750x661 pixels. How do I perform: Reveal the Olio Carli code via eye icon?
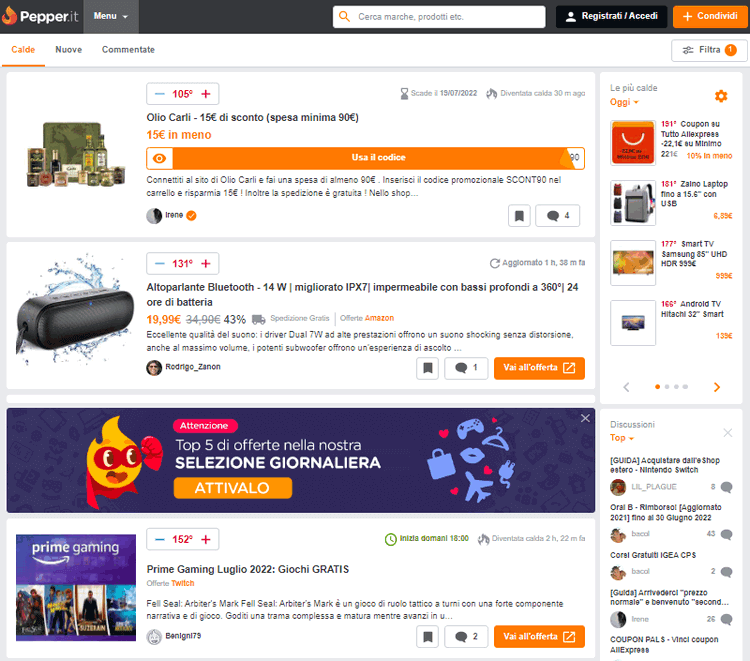pos(158,158)
